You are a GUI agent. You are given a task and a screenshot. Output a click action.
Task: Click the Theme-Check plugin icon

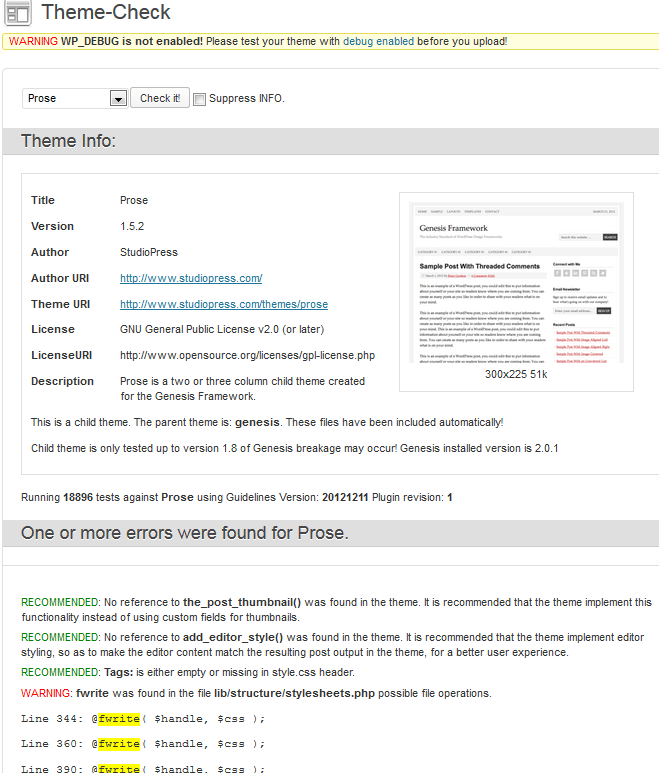[18, 13]
